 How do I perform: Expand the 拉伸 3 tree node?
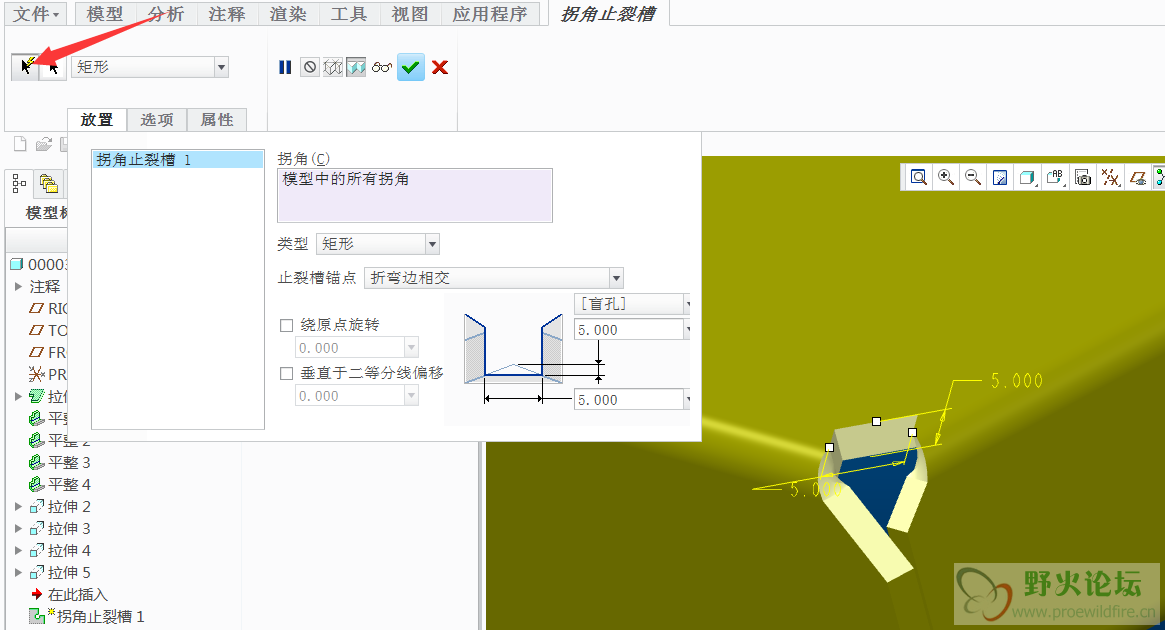click(19, 529)
